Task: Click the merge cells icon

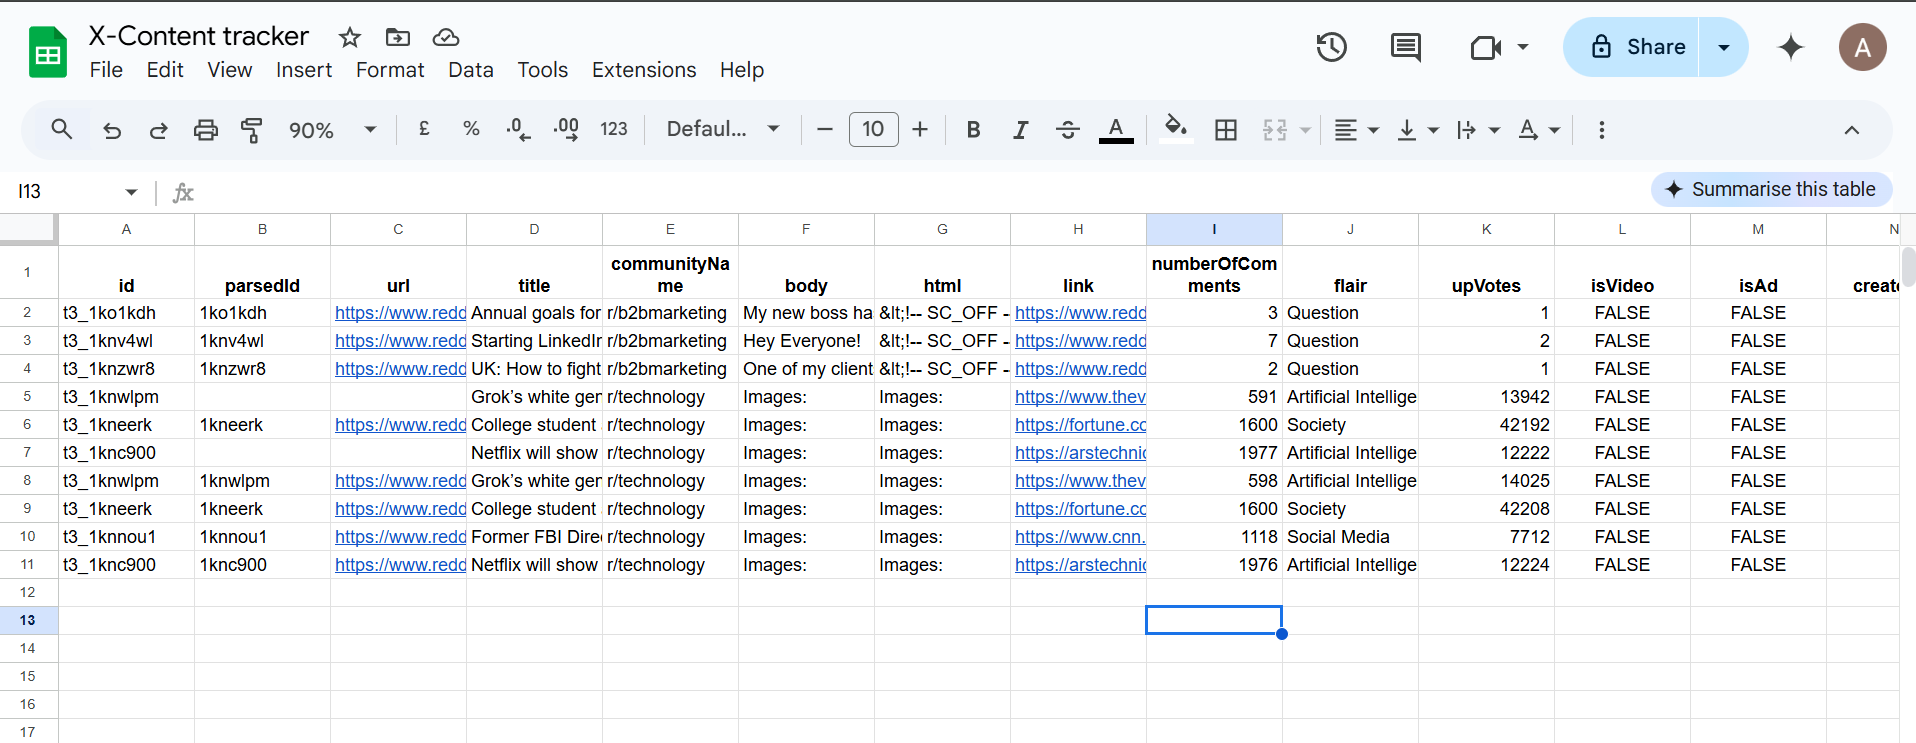Action: click(x=1275, y=130)
